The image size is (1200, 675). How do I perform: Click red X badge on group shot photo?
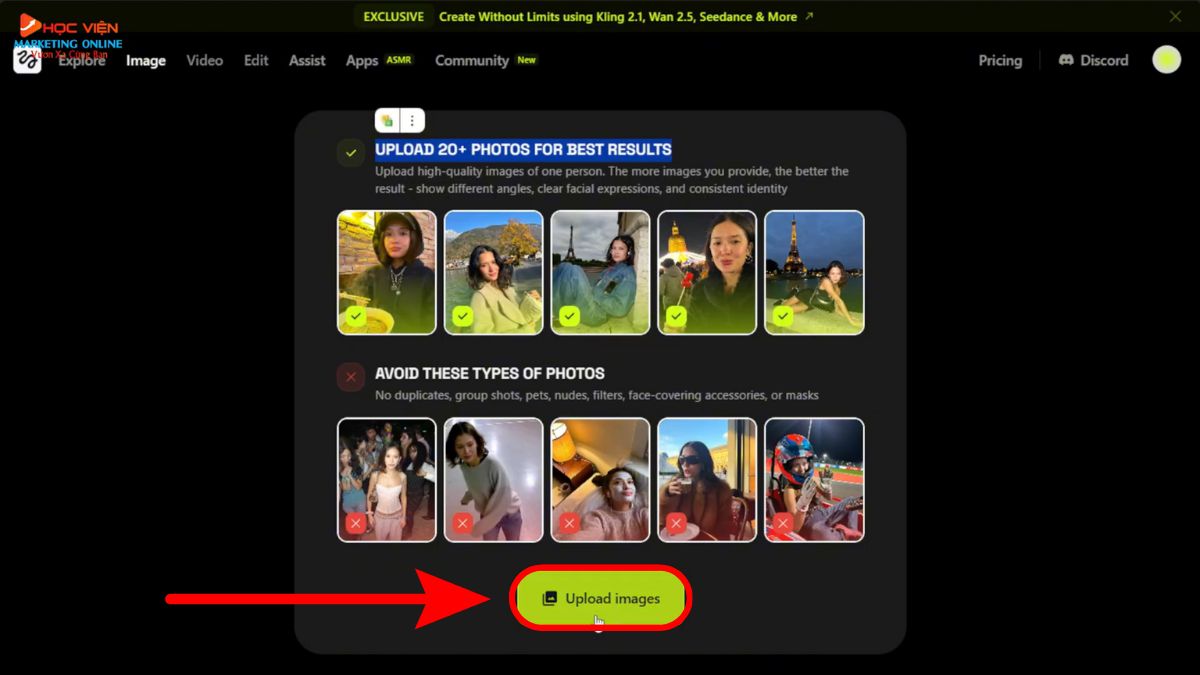coord(355,523)
